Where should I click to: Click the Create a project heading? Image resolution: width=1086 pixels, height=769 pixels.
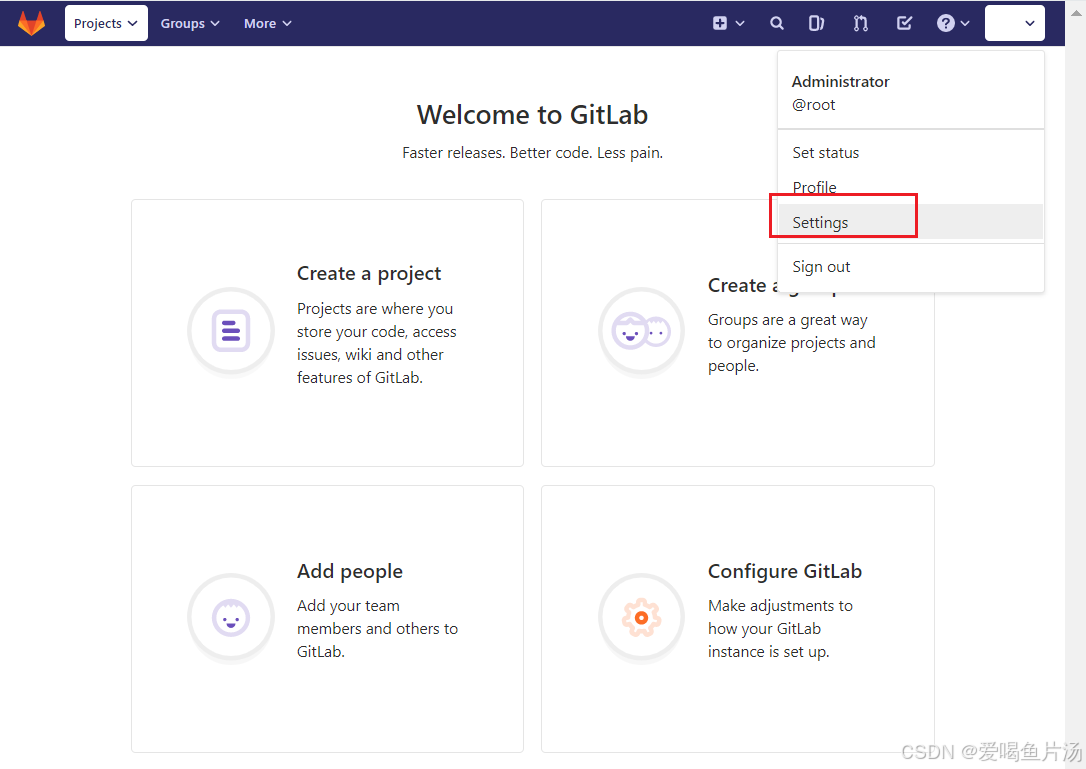[x=368, y=273]
